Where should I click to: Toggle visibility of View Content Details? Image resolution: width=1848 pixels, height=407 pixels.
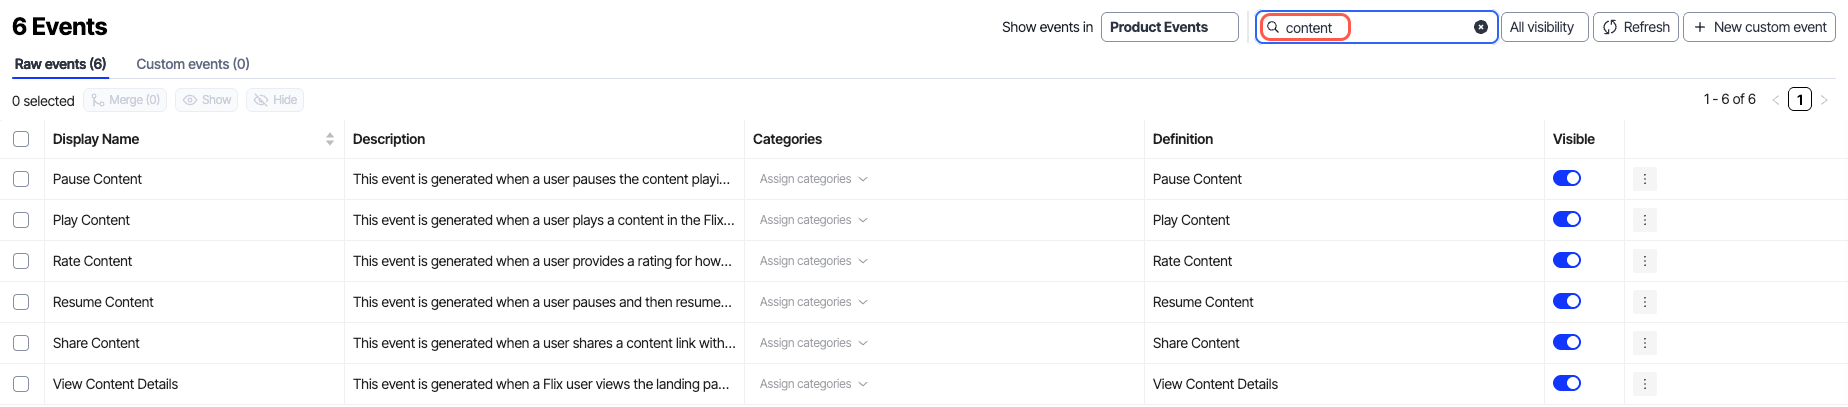click(x=1567, y=383)
